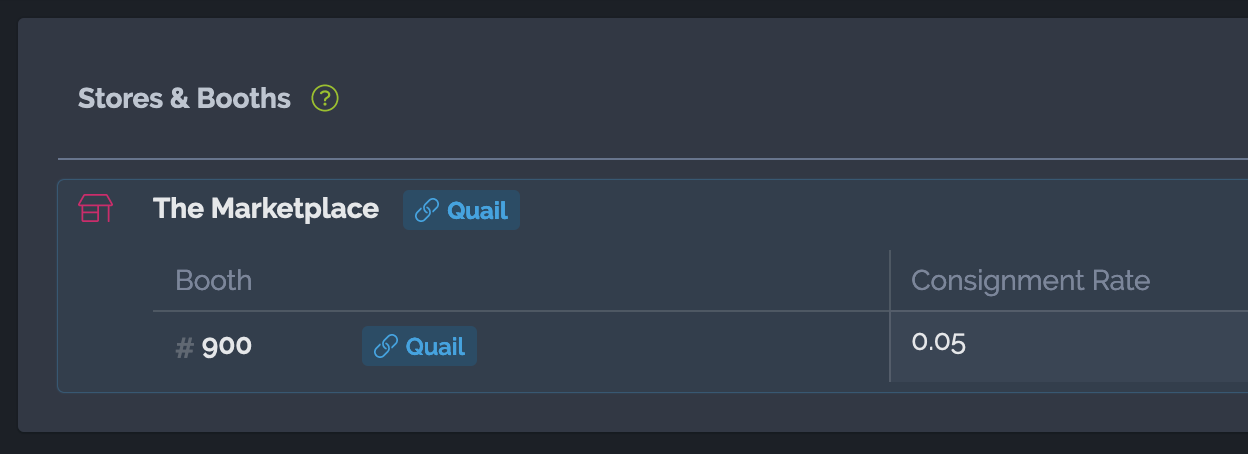The image size is (1248, 454).
Task: Click the Stores & Booths section heading
Action: point(184,98)
